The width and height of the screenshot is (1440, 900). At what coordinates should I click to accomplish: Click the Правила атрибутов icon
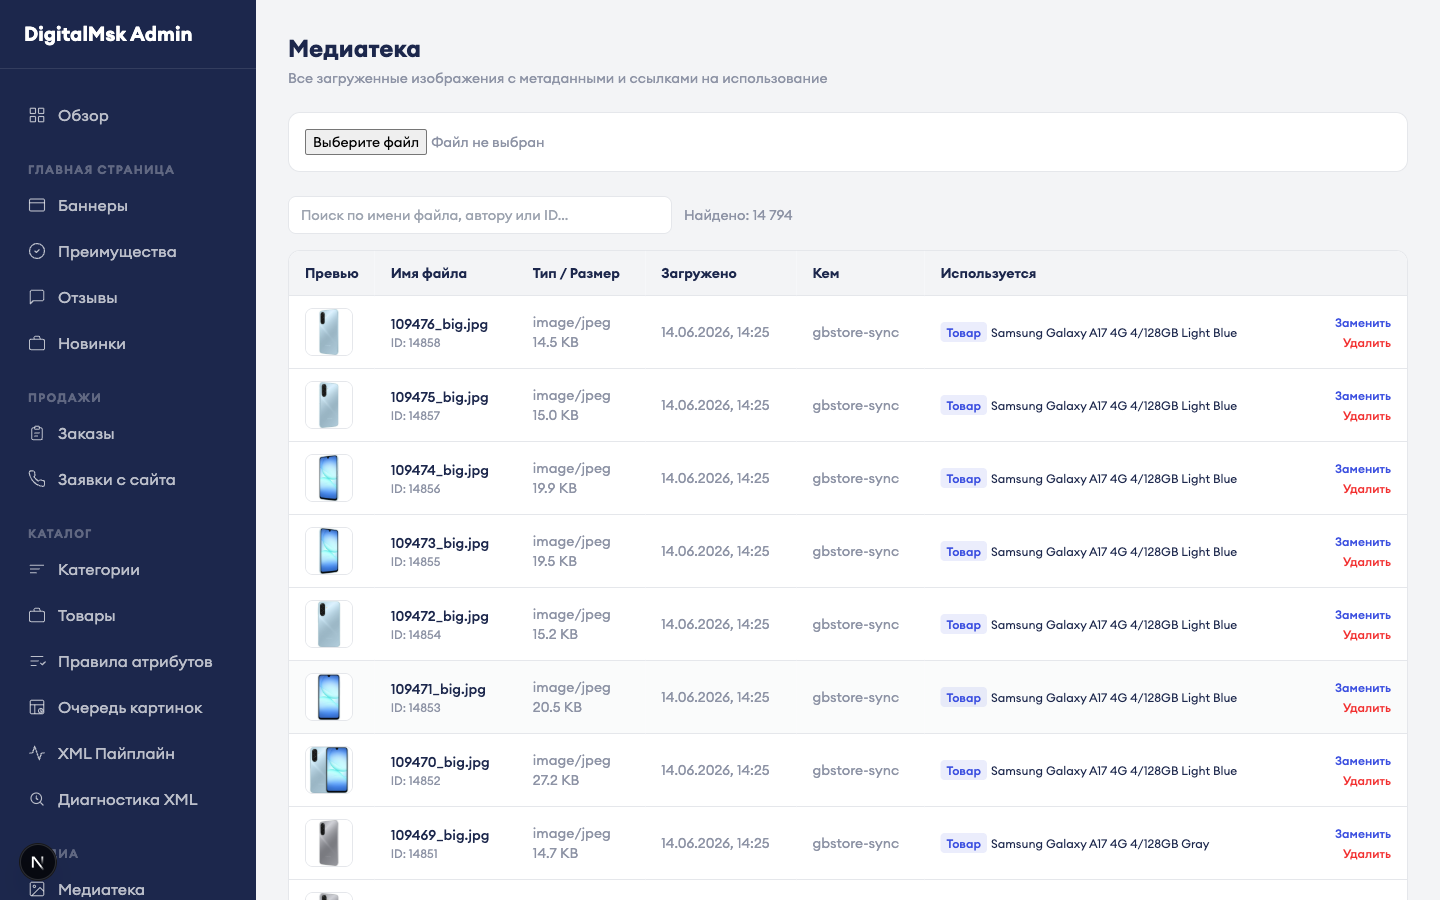pyautogui.click(x=37, y=661)
